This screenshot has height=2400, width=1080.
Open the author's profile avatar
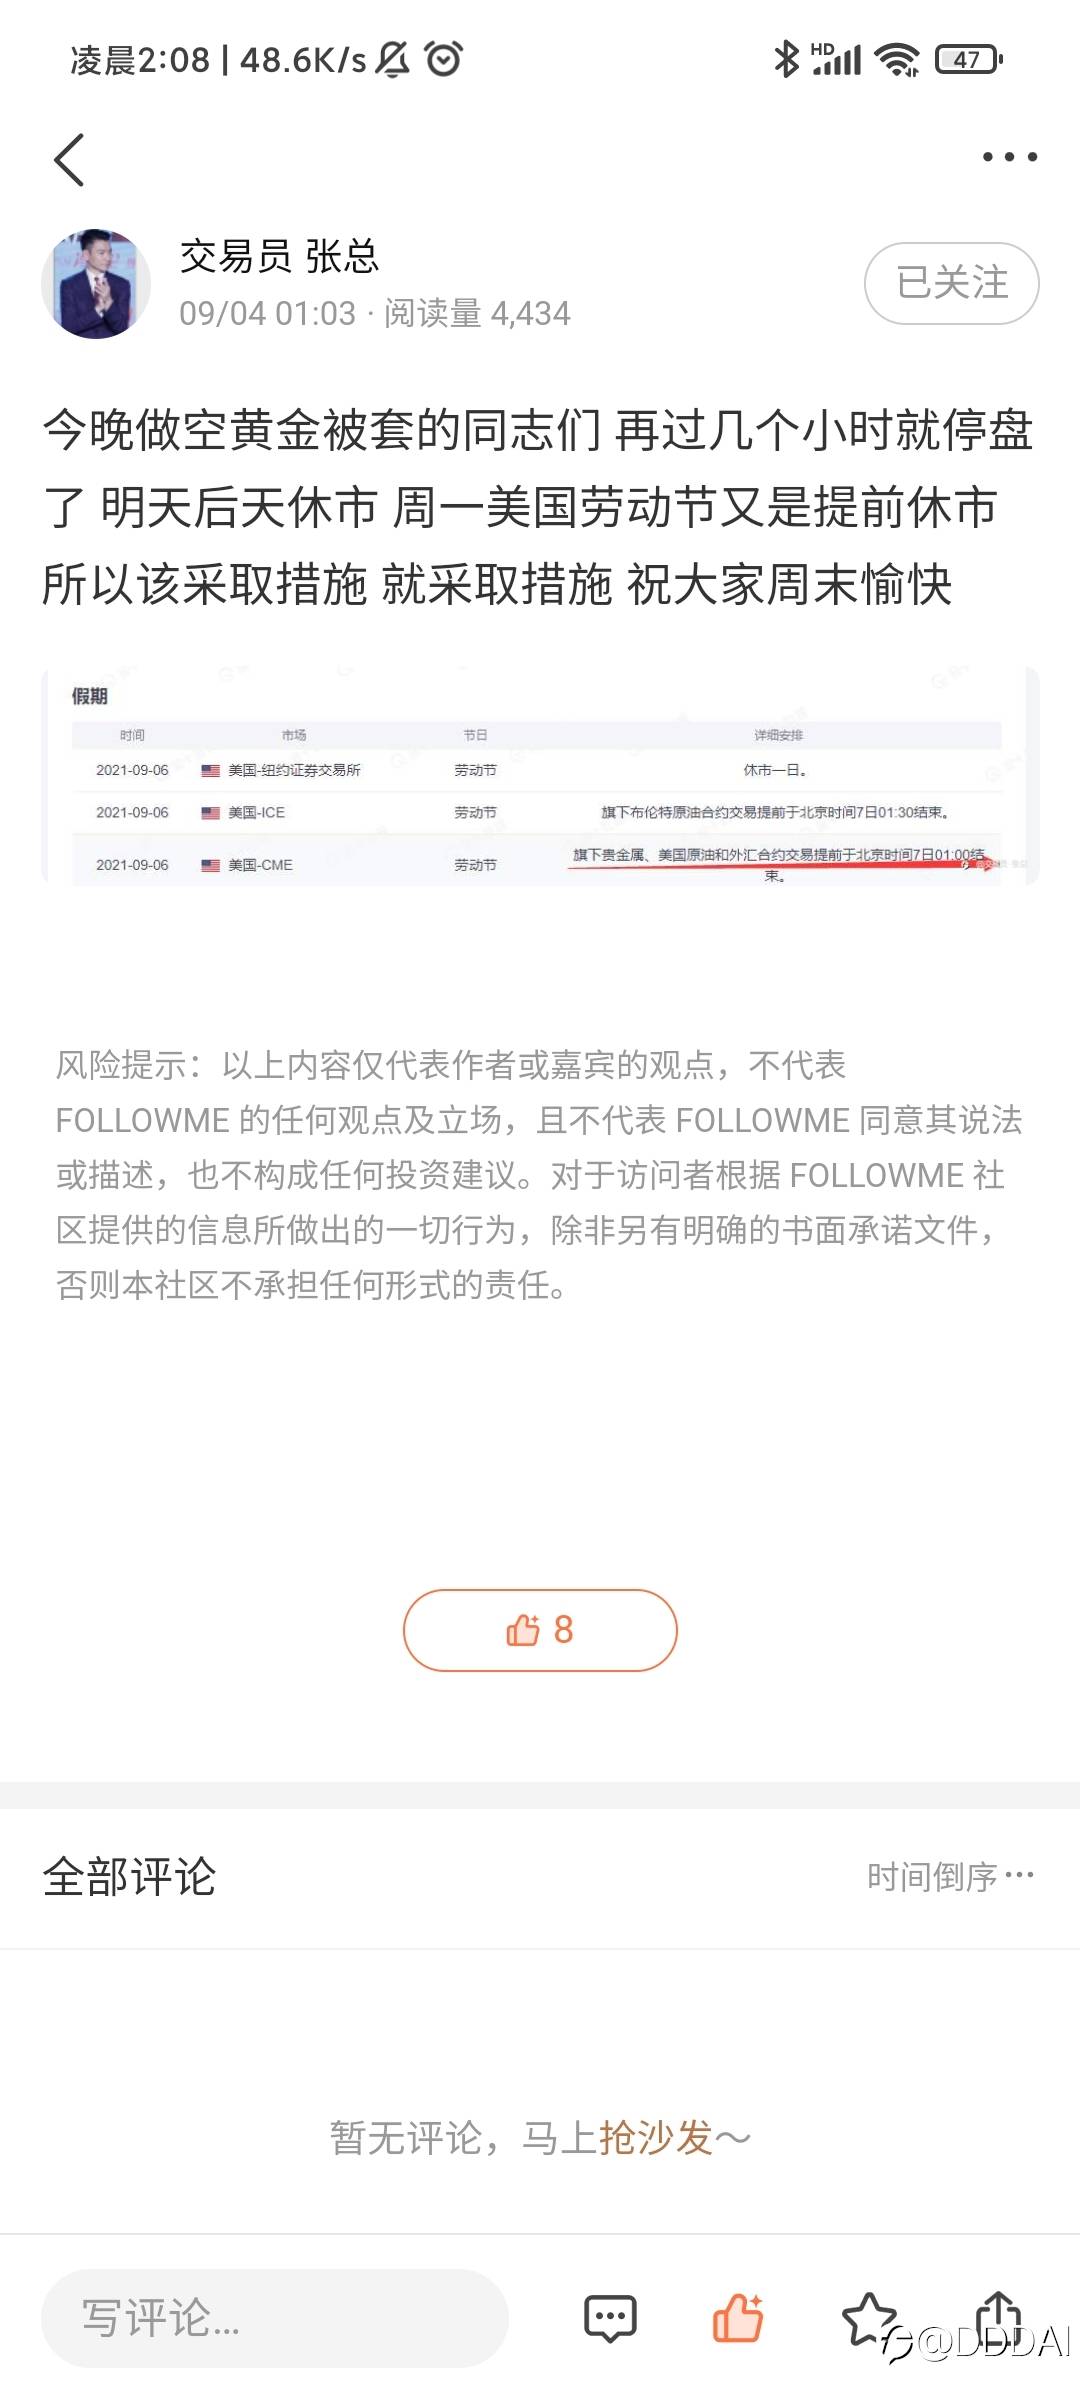[96, 284]
